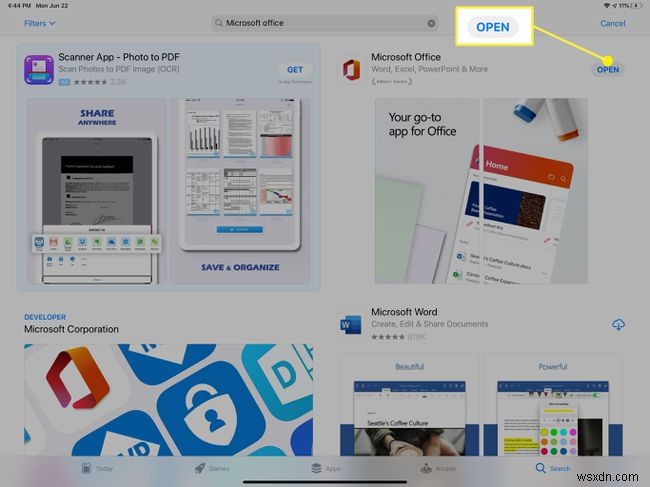Screen dimensions: 650x487
Task: Clear the search text with X icon
Action: (x=431, y=23)
